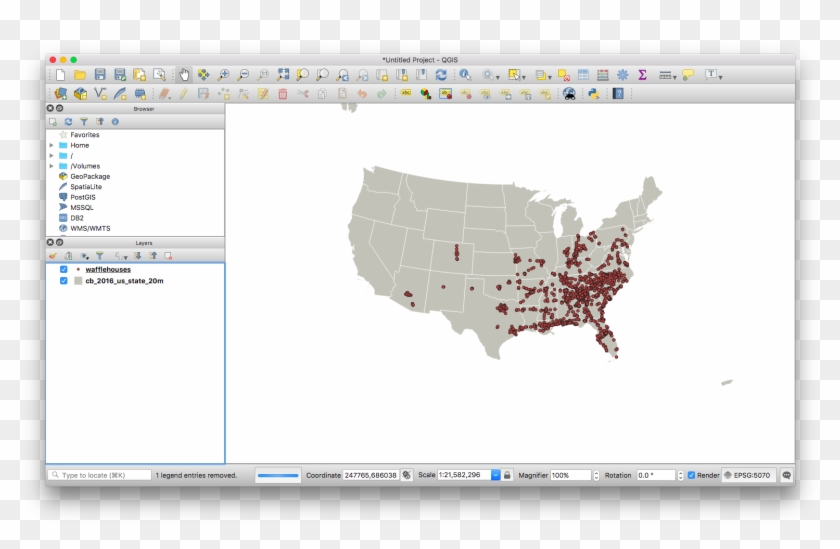Viewport: 840px width, 549px height.
Task: Click New SpatiaLite Layer feather icon
Action: click(x=120, y=94)
